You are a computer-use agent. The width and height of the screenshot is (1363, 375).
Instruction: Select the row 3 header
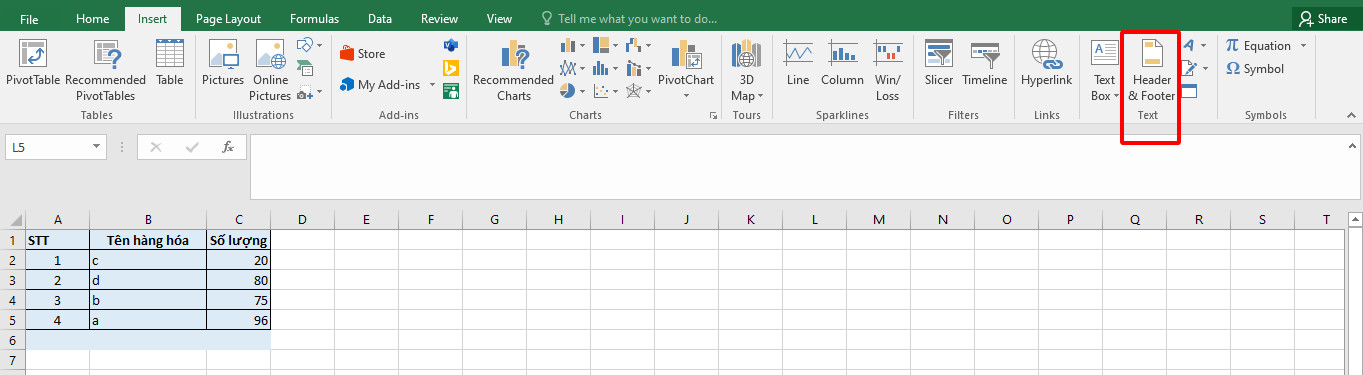pyautogui.click(x=13, y=280)
